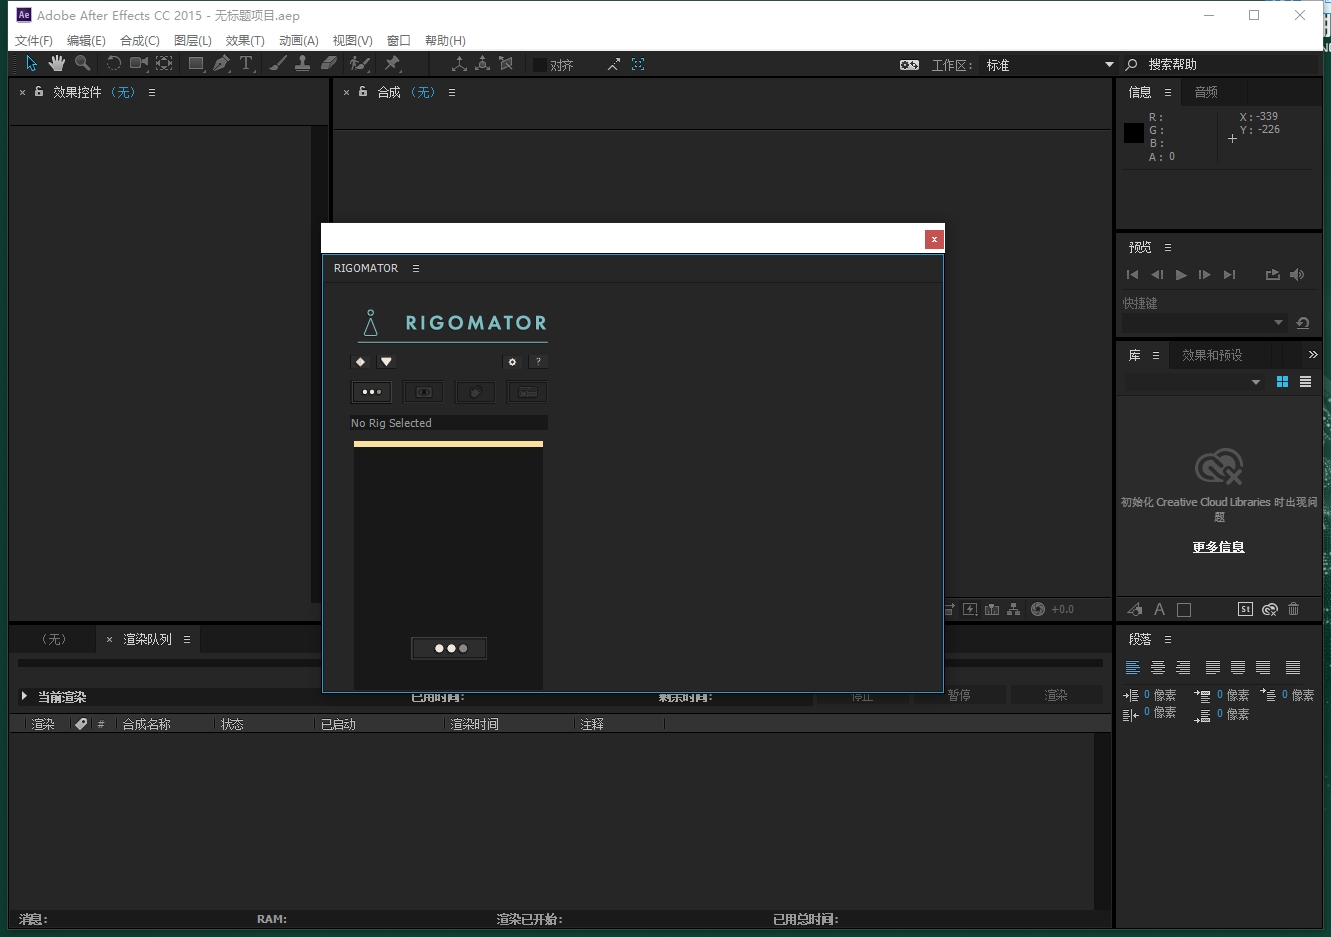Viewport: 1331px width, 937px height.
Task: Select the Horizontal Type tool
Action: coord(246,63)
